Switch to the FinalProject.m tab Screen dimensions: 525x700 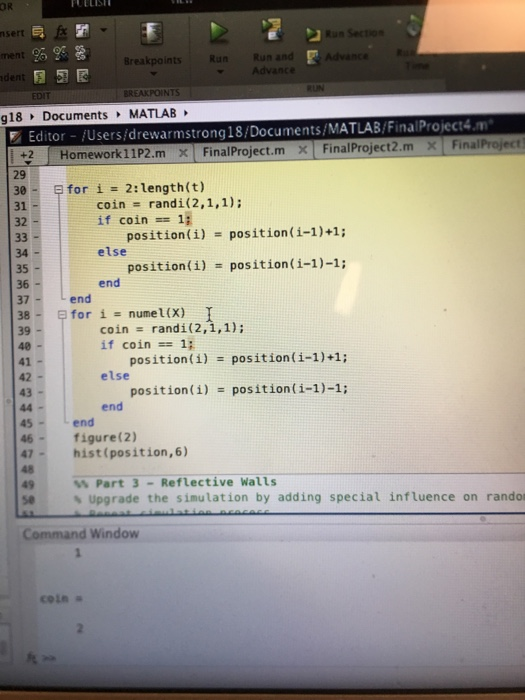(x=243, y=151)
